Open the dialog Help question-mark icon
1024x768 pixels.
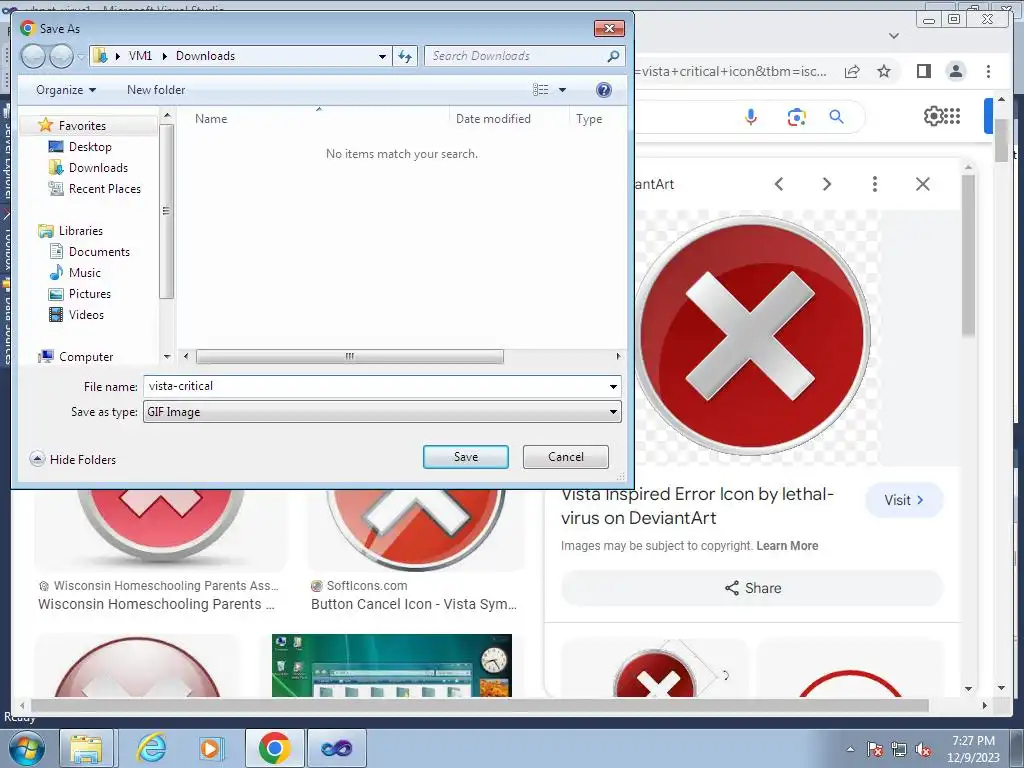(603, 89)
